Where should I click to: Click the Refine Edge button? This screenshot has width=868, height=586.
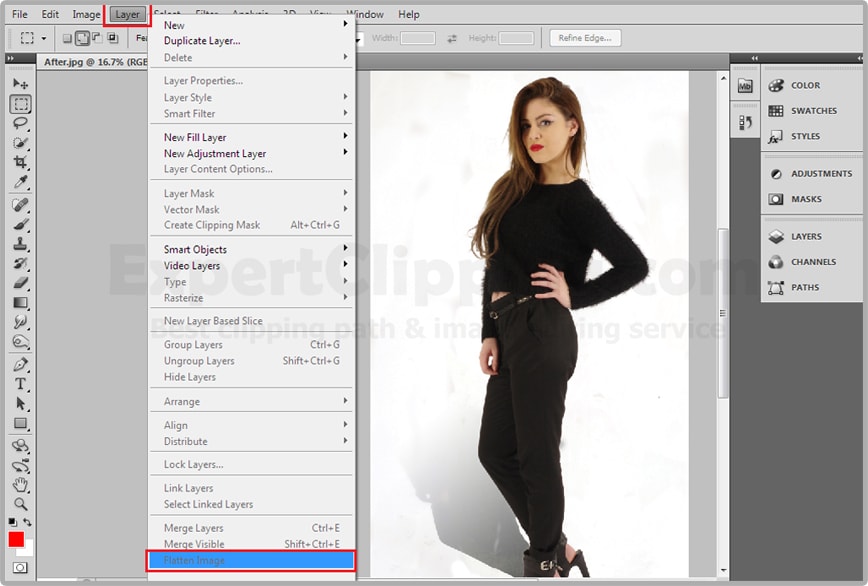click(585, 38)
